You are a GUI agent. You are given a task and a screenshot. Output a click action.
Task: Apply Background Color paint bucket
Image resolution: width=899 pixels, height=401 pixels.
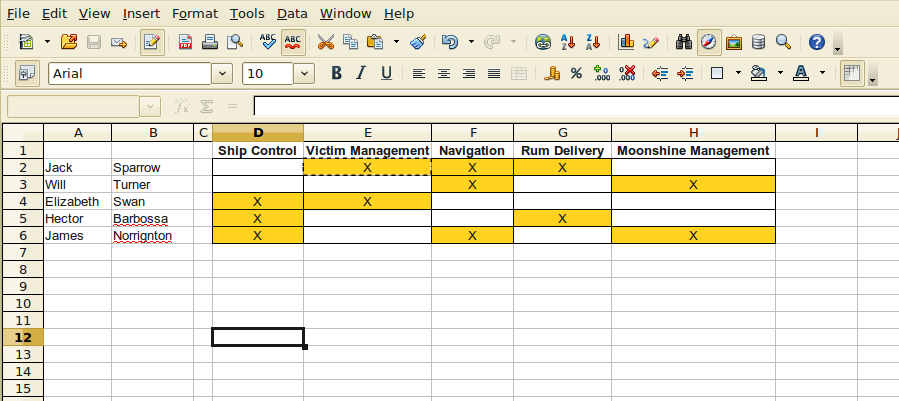pos(759,73)
